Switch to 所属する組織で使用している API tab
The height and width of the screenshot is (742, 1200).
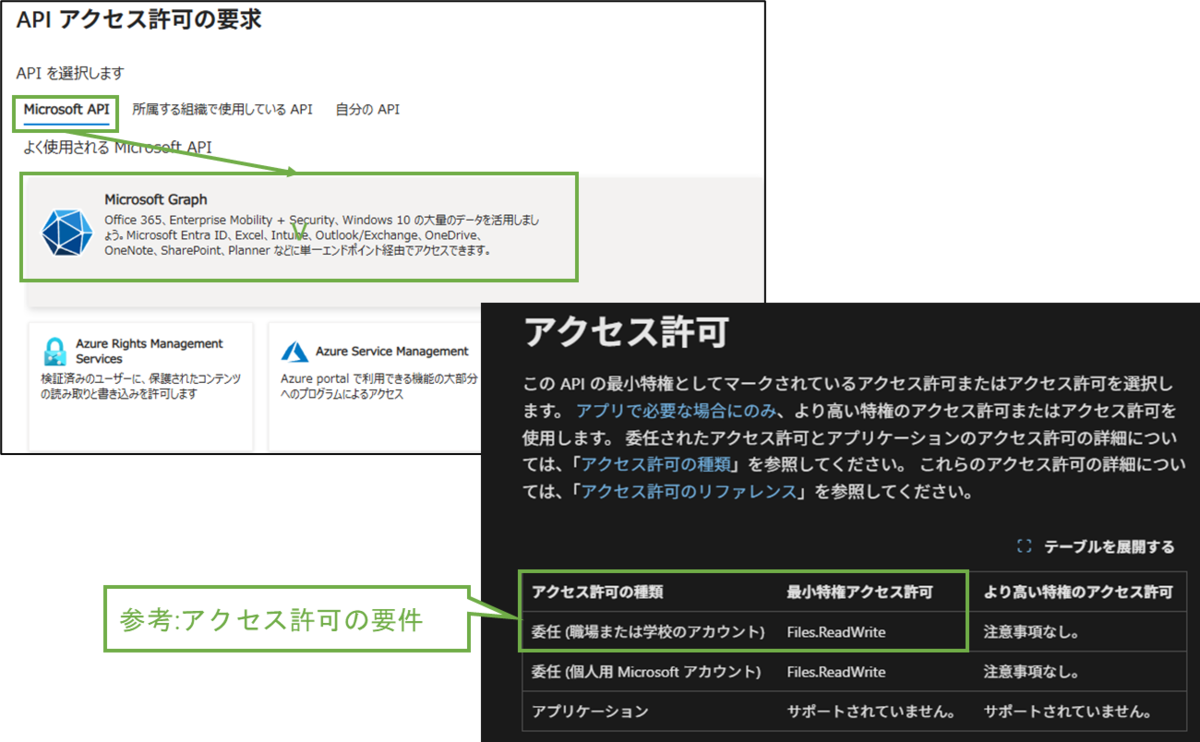click(222, 109)
